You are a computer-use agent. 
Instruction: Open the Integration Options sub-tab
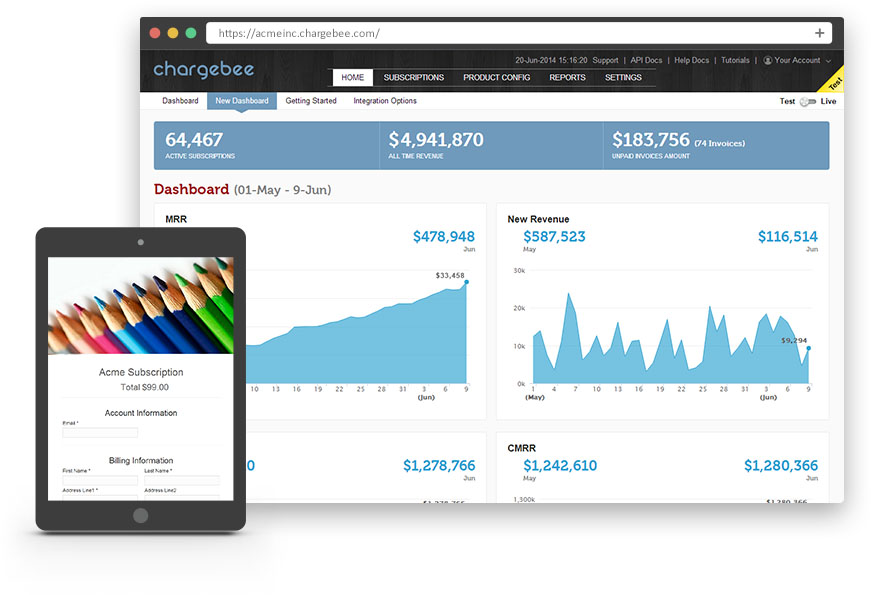(x=385, y=101)
